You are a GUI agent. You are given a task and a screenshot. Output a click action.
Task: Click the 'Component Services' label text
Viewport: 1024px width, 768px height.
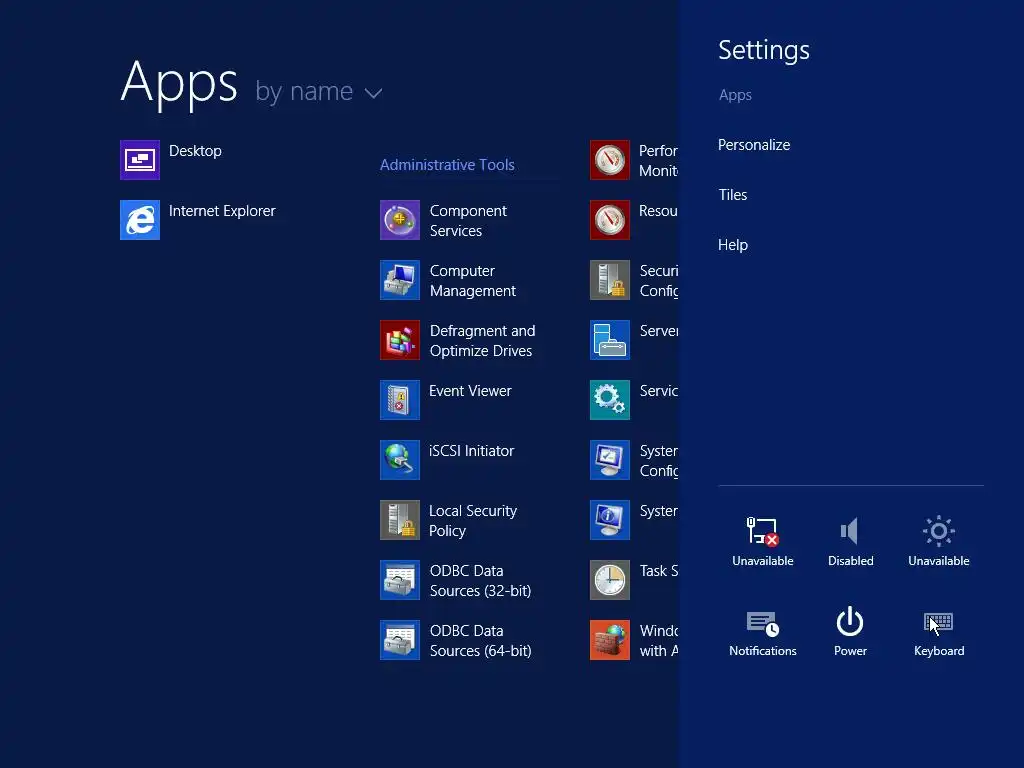(468, 221)
